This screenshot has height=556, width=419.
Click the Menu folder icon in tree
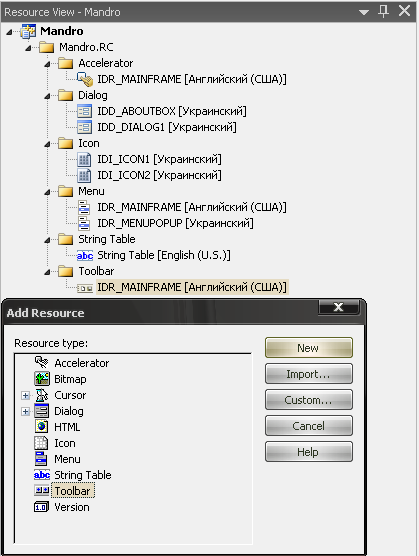pos(66,191)
